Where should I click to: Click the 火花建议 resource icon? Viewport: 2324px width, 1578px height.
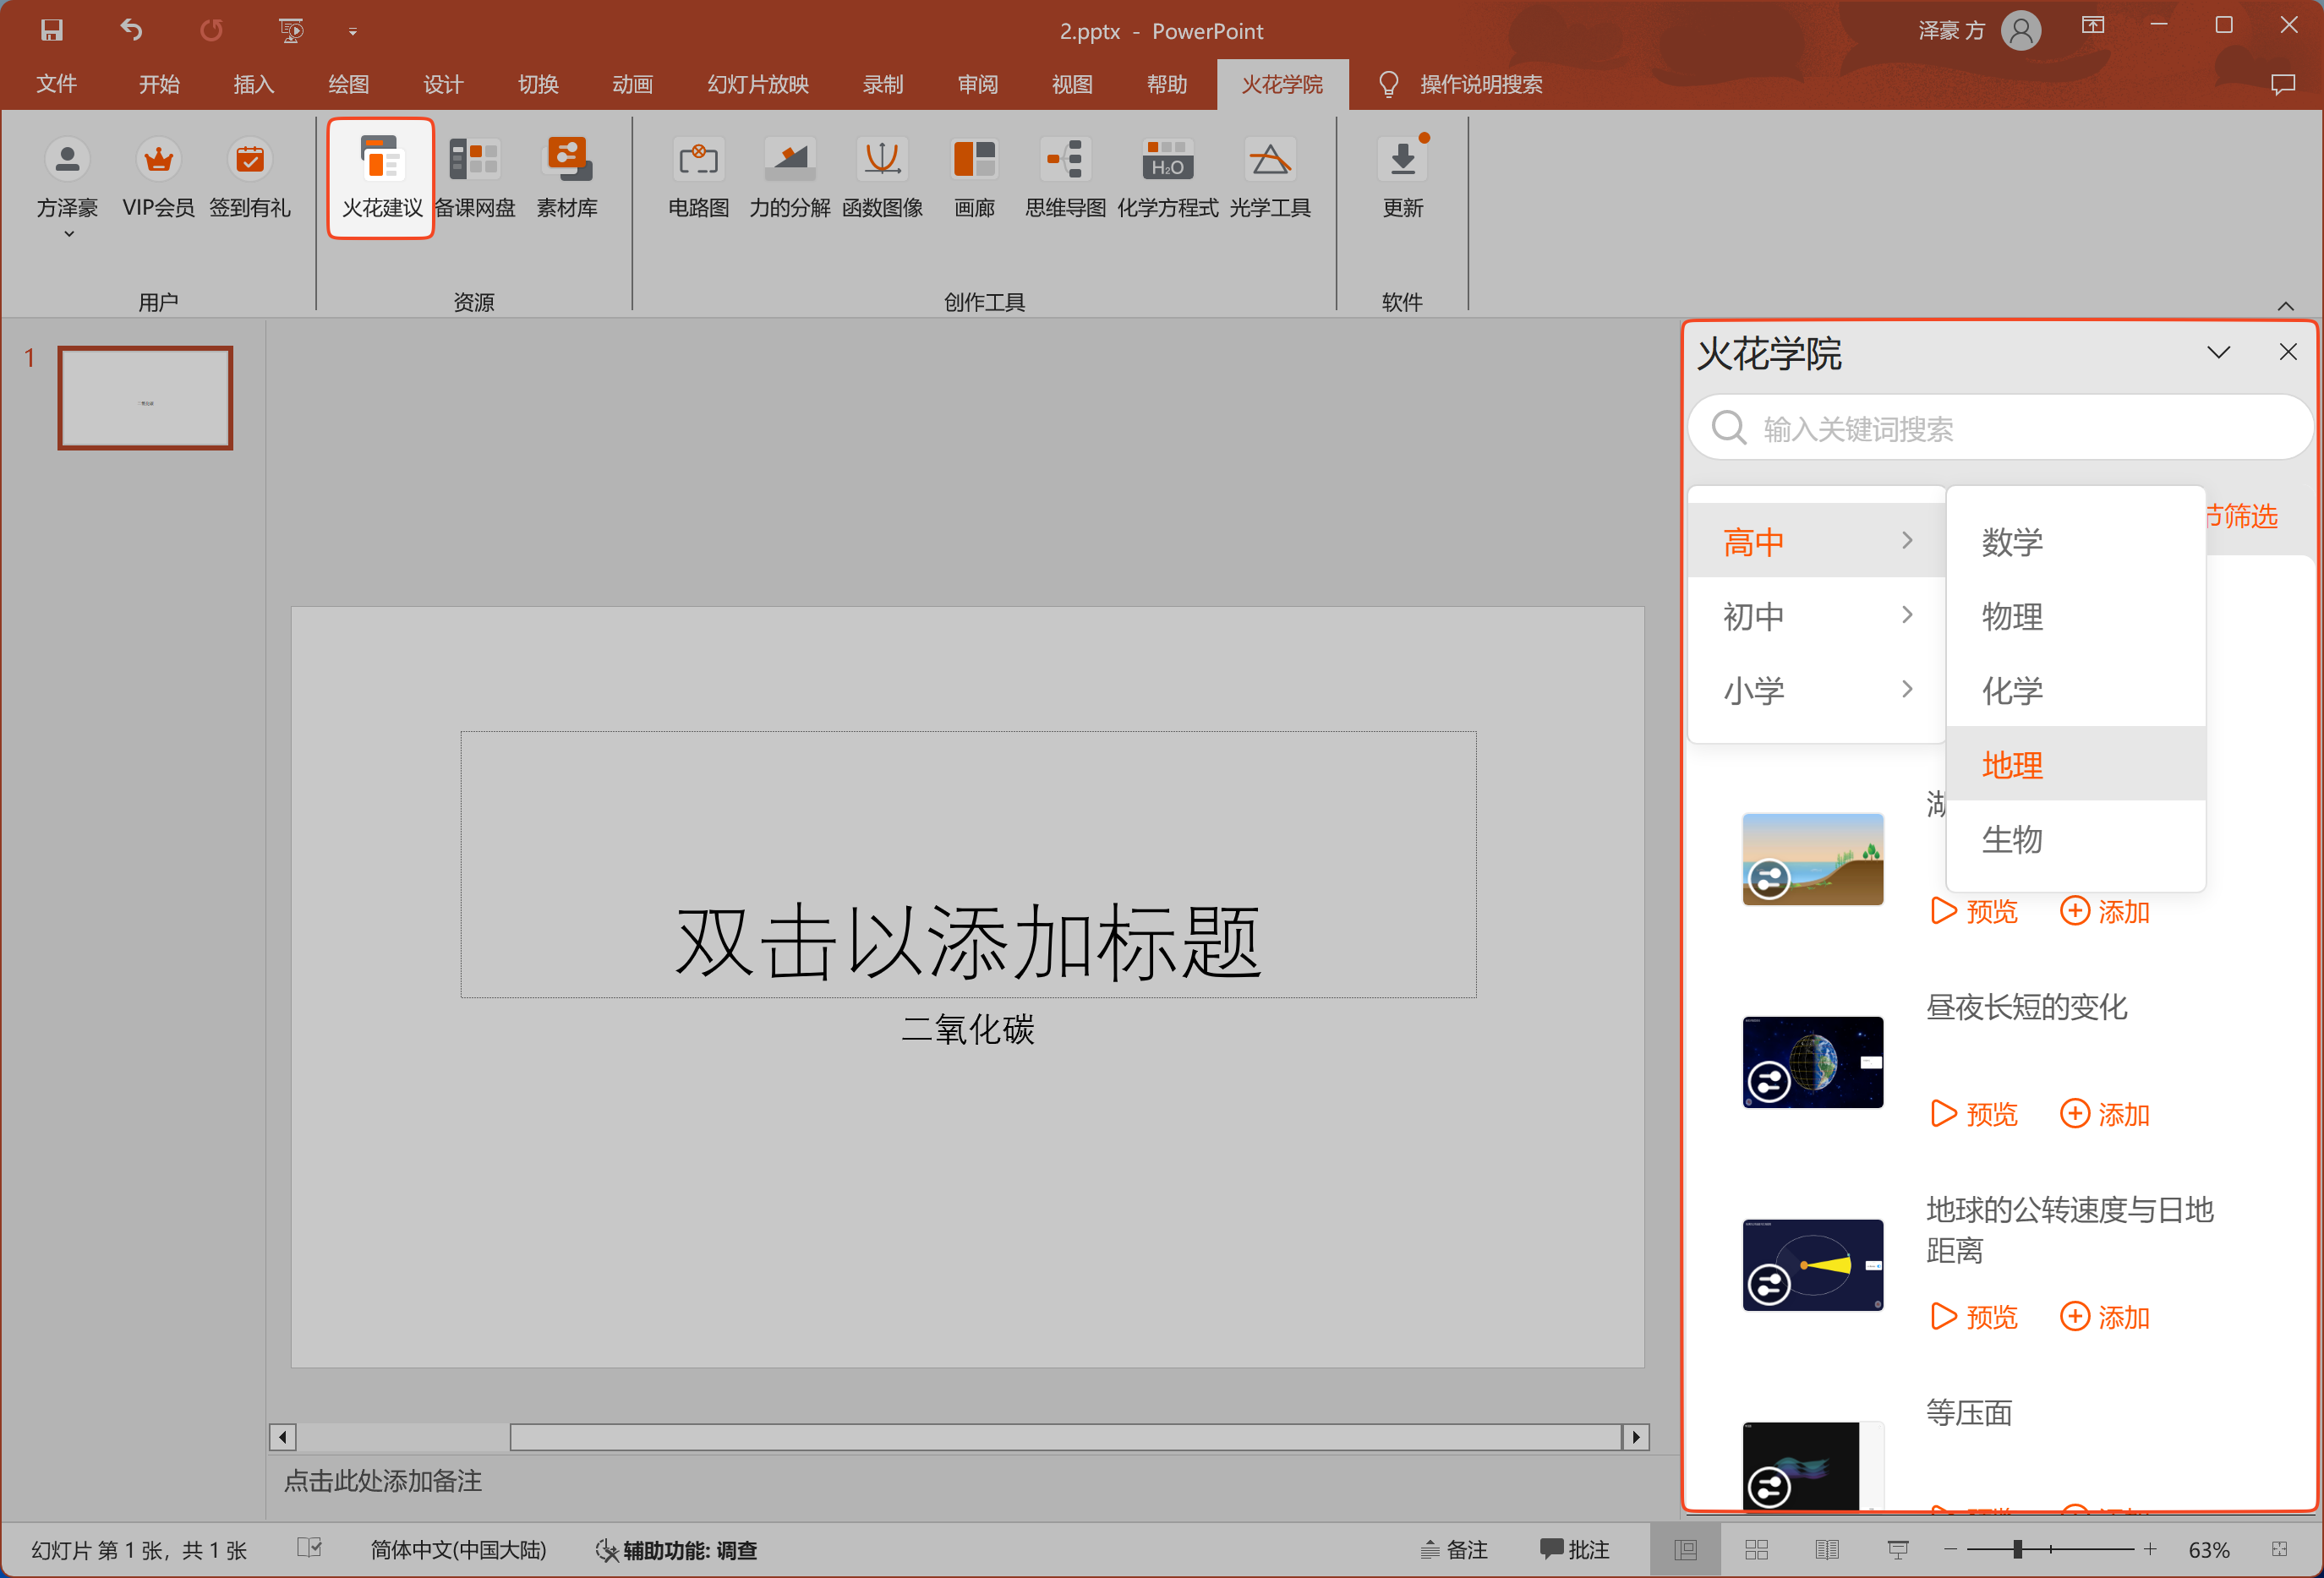381,178
